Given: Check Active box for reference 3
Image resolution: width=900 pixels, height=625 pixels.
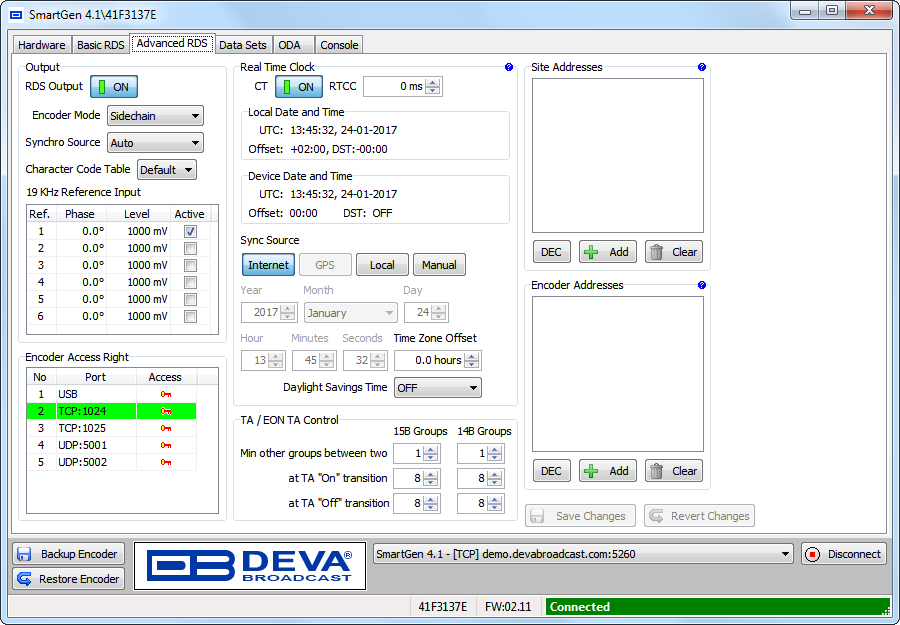Looking at the screenshot, I should (x=190, y=265).
